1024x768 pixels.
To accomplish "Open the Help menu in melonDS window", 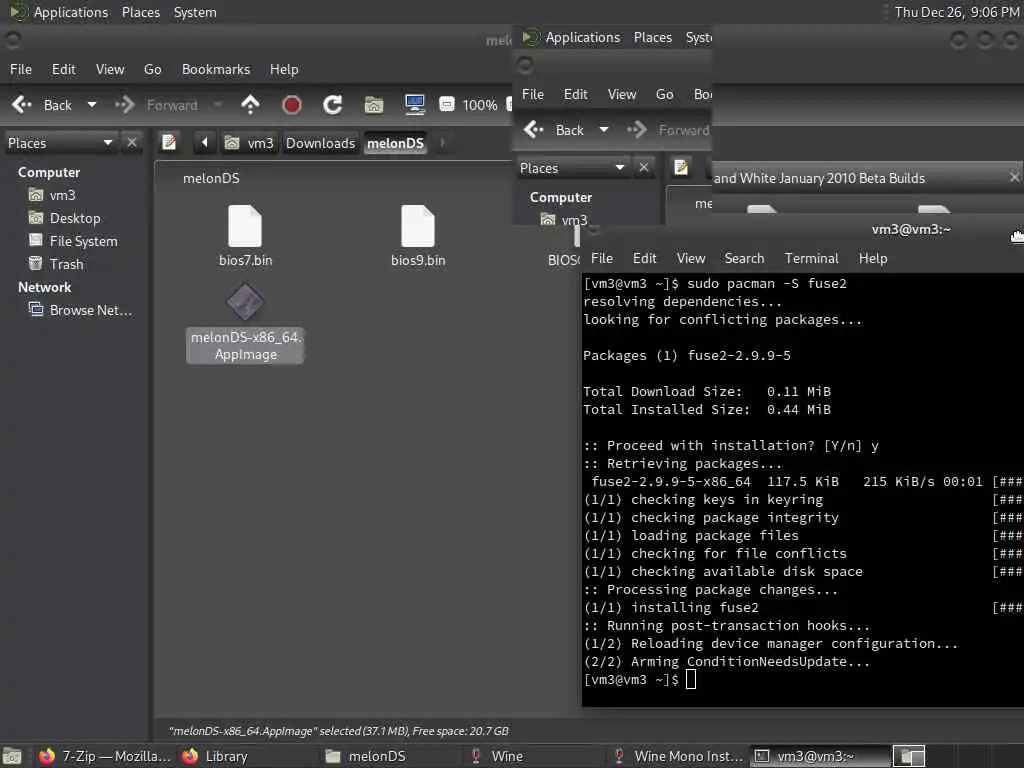I will pos(284,69).
